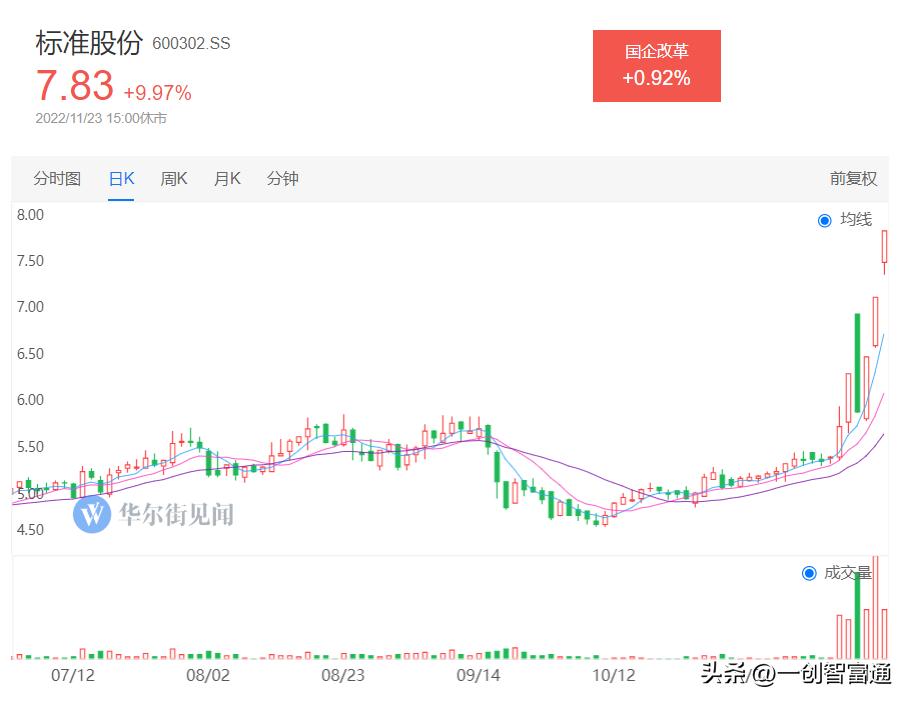
Task: Click the 07/12 date axis label
Action: [71, 675]
